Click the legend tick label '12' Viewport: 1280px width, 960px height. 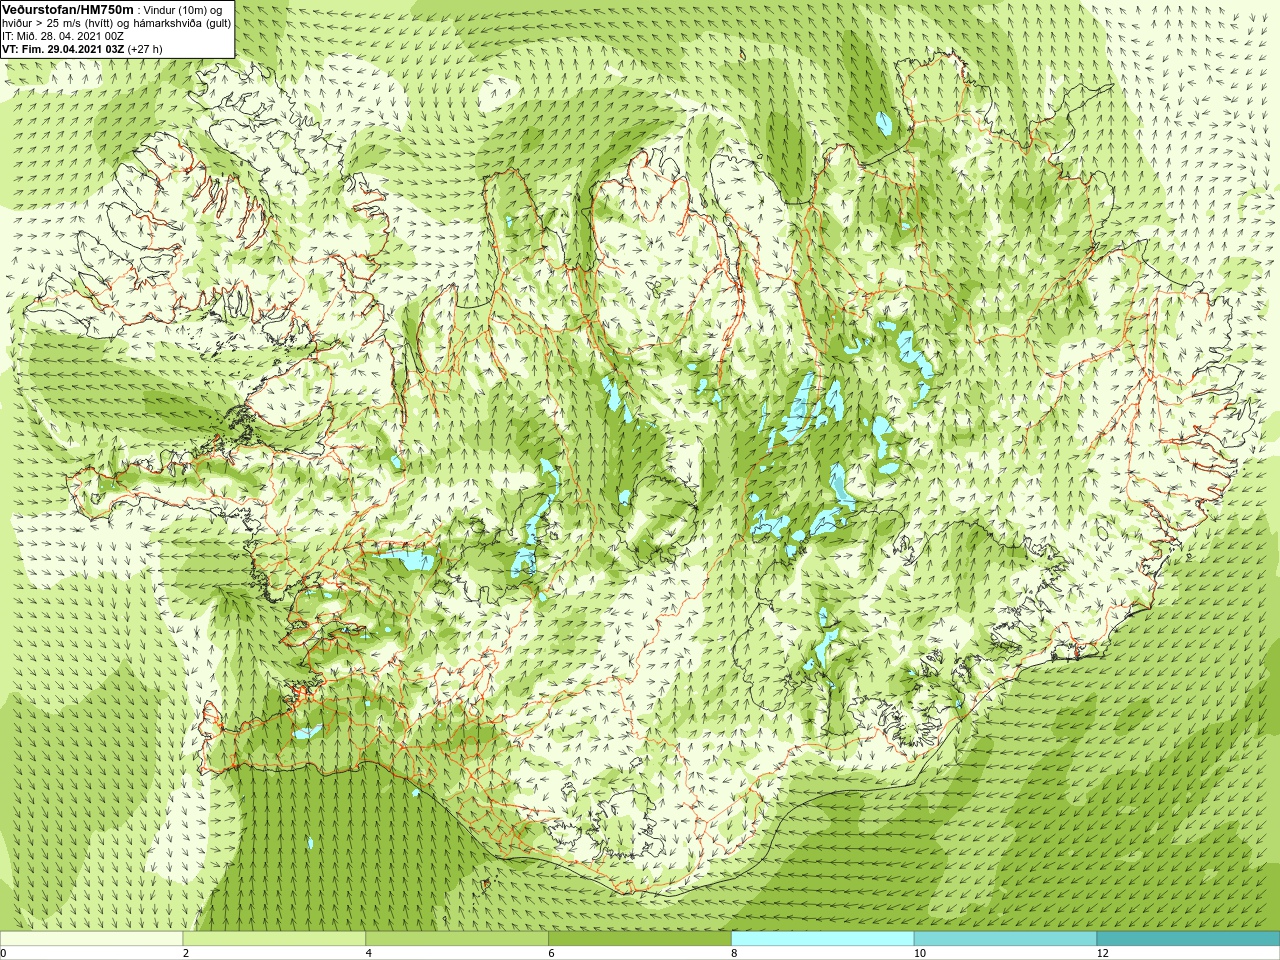1103,953
